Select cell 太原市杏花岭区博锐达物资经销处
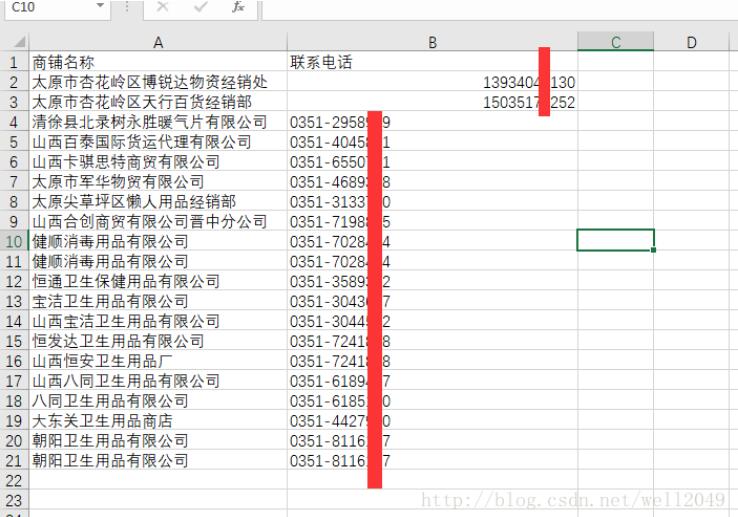Screen dimensions: 738x517 coord(158,82)
